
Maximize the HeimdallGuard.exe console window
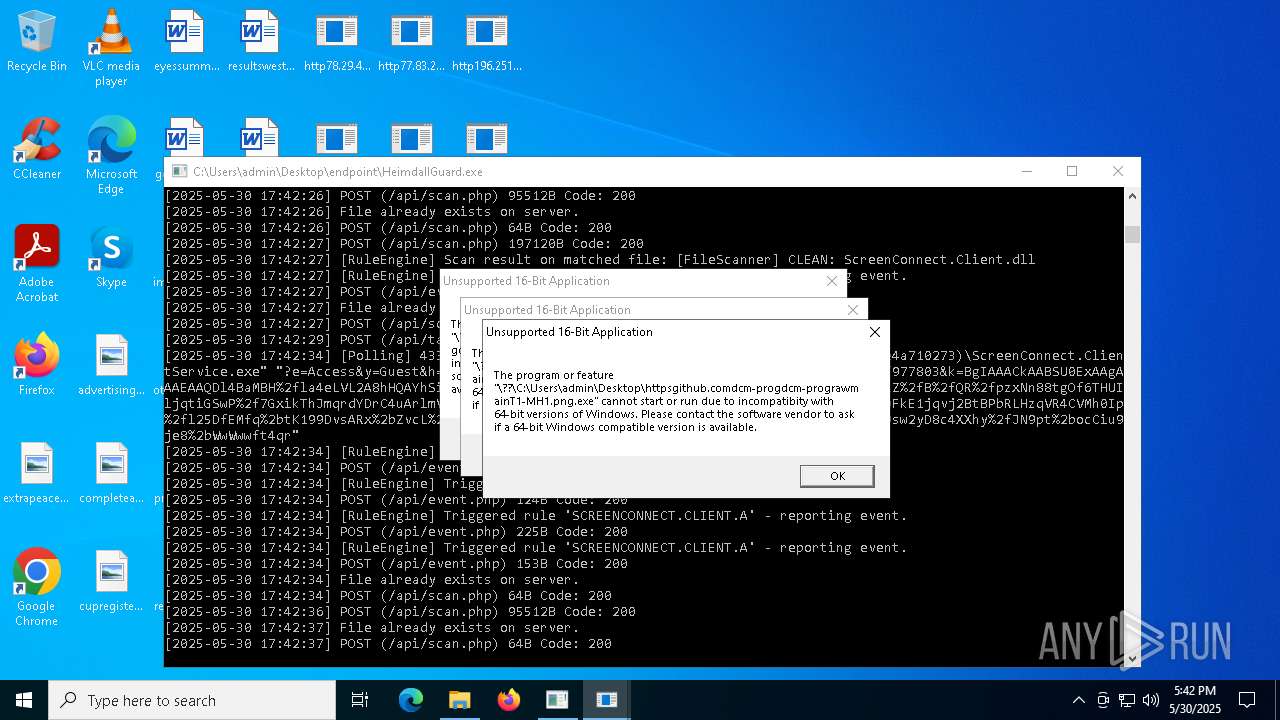point(1072,171)
